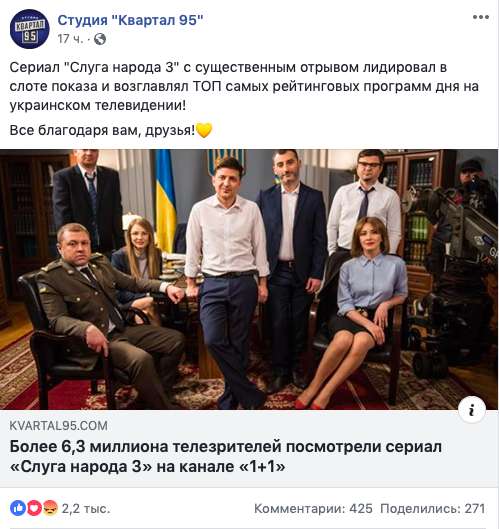The width and height of the screenshot is (499, 529).
Task: View Поделились: 271 shares list
Action: click(x=433, y=508)
